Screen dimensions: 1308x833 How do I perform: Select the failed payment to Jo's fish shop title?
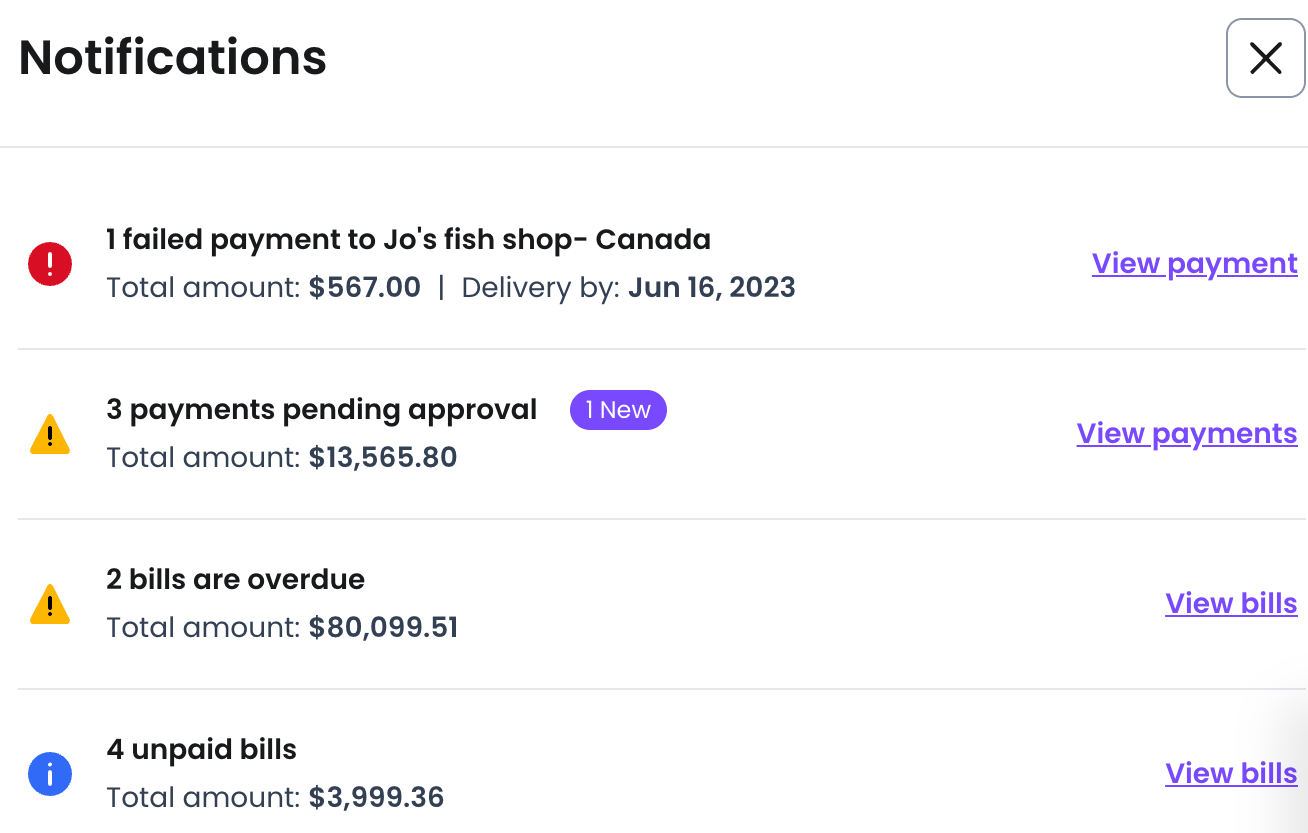(x=408, y=240)
